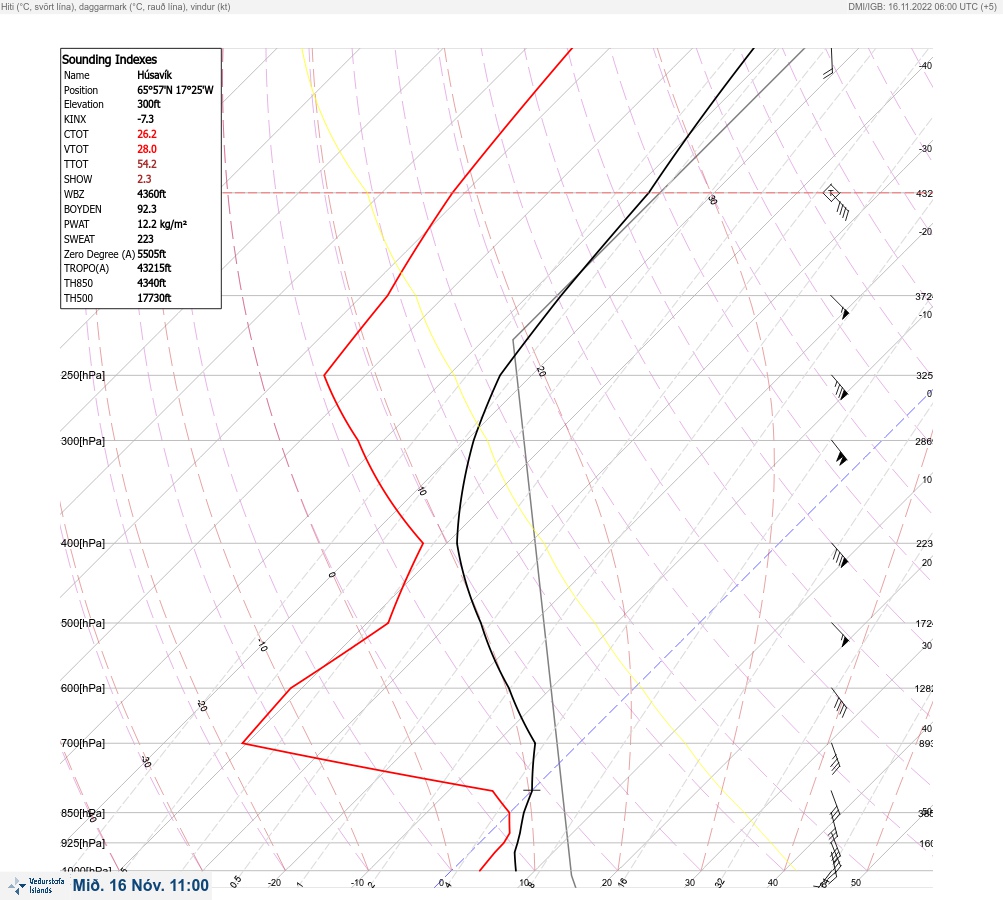
Task: Click the Position value 65°57'N 17°25'W
Action: [175, 90]
